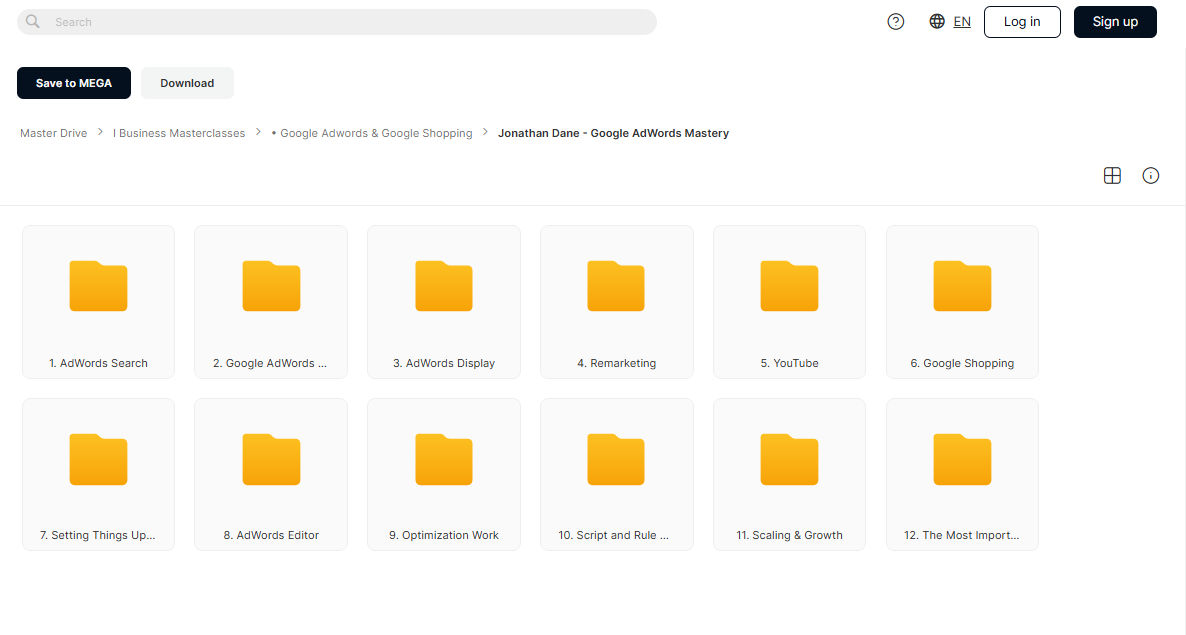Click the Sign up button

point(1115,22)
